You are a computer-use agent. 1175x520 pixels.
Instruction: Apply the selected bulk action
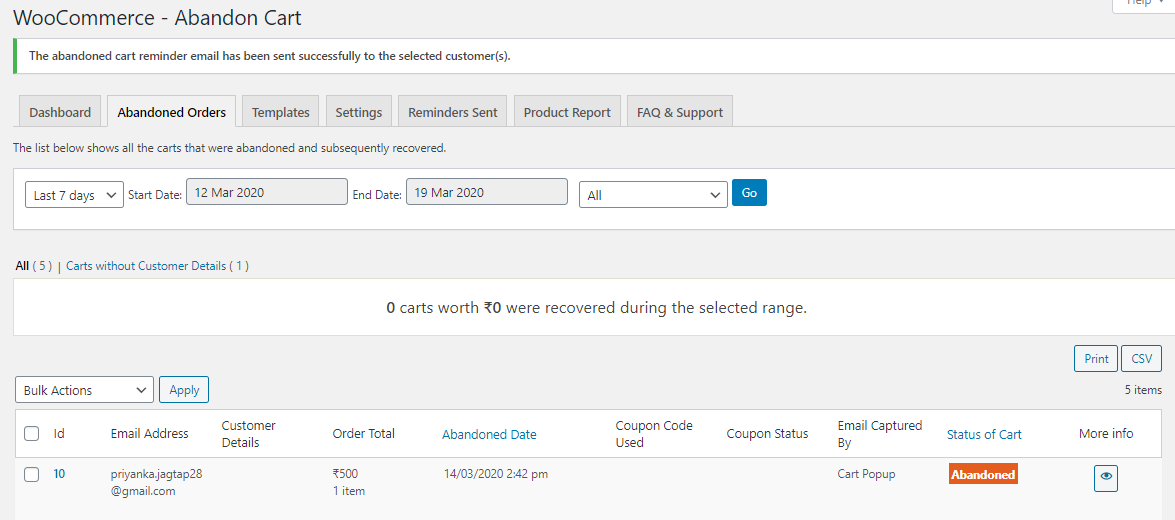click(x=184, y=390)
